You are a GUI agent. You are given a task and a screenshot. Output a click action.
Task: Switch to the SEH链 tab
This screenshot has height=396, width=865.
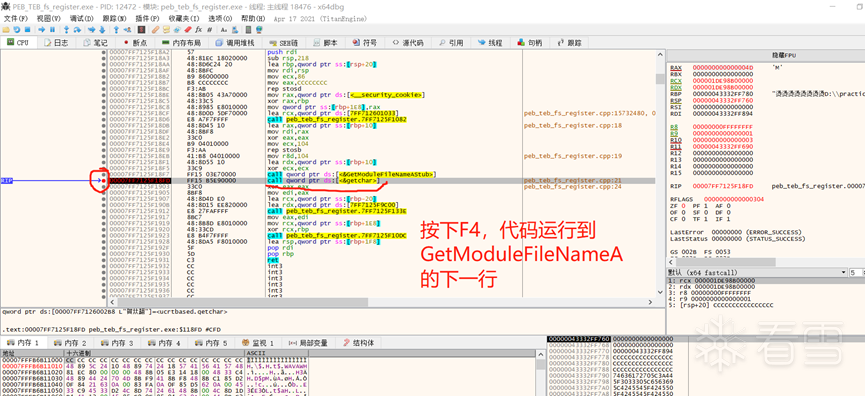(284, 42)
